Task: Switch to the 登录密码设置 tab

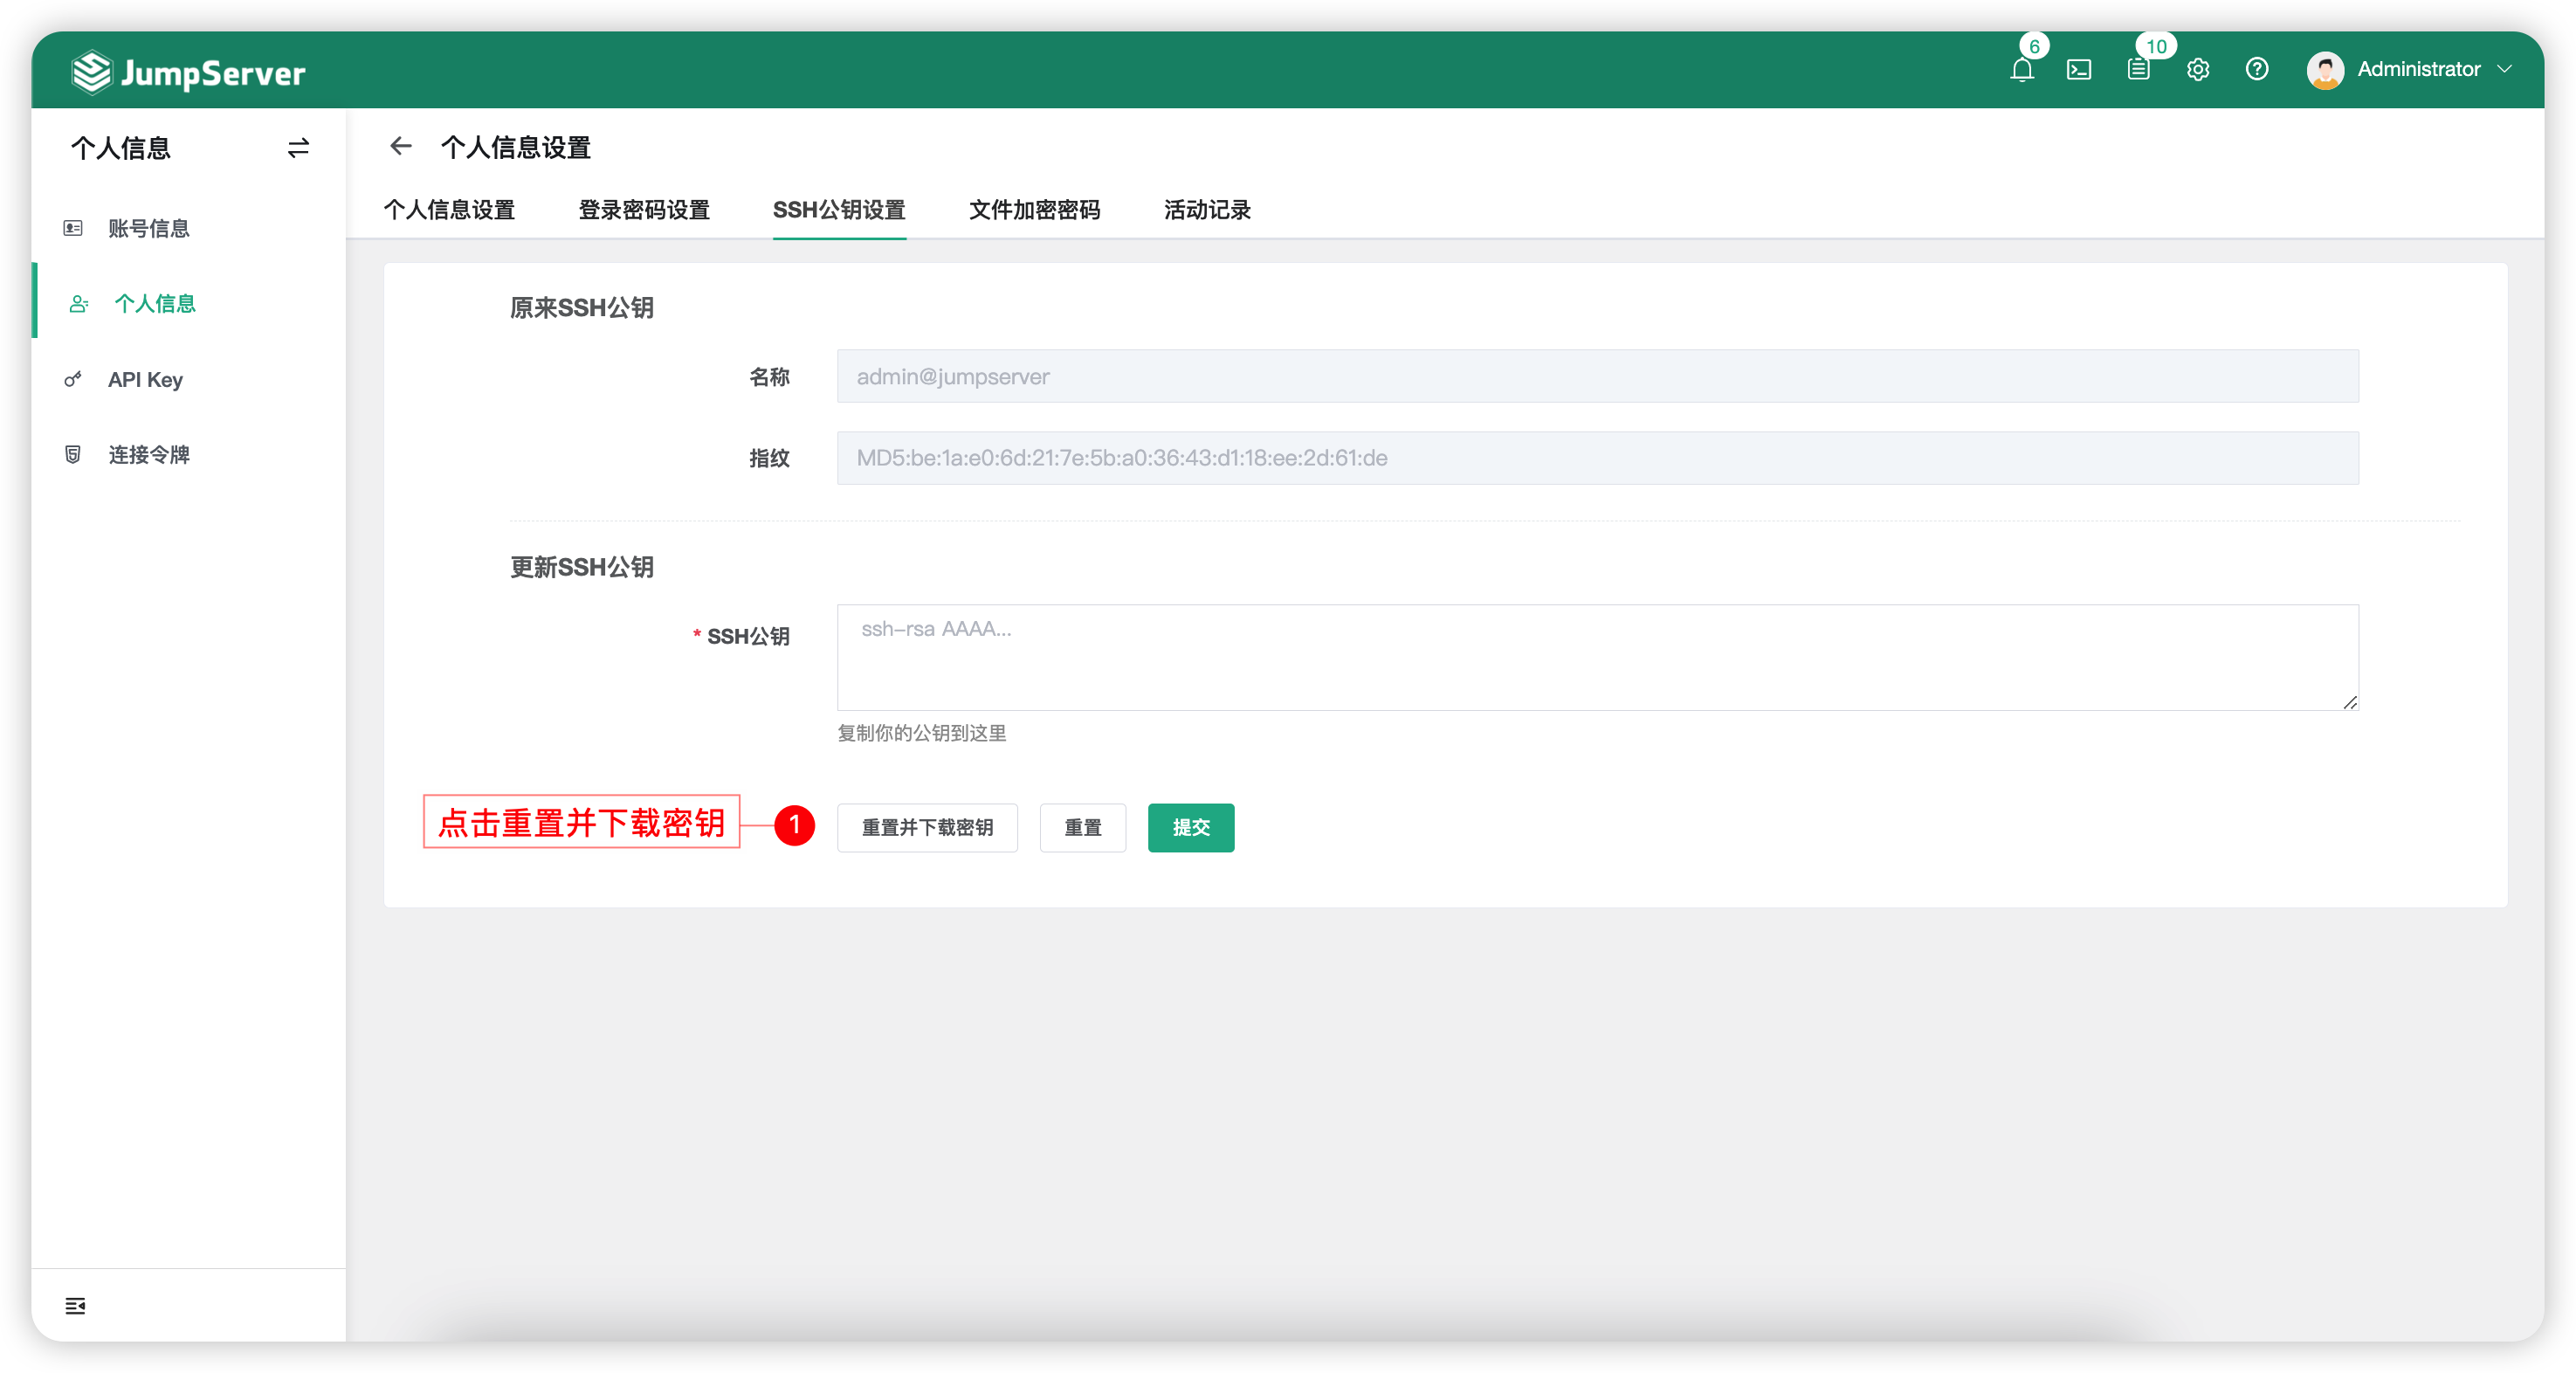Action: coord(643,210)
